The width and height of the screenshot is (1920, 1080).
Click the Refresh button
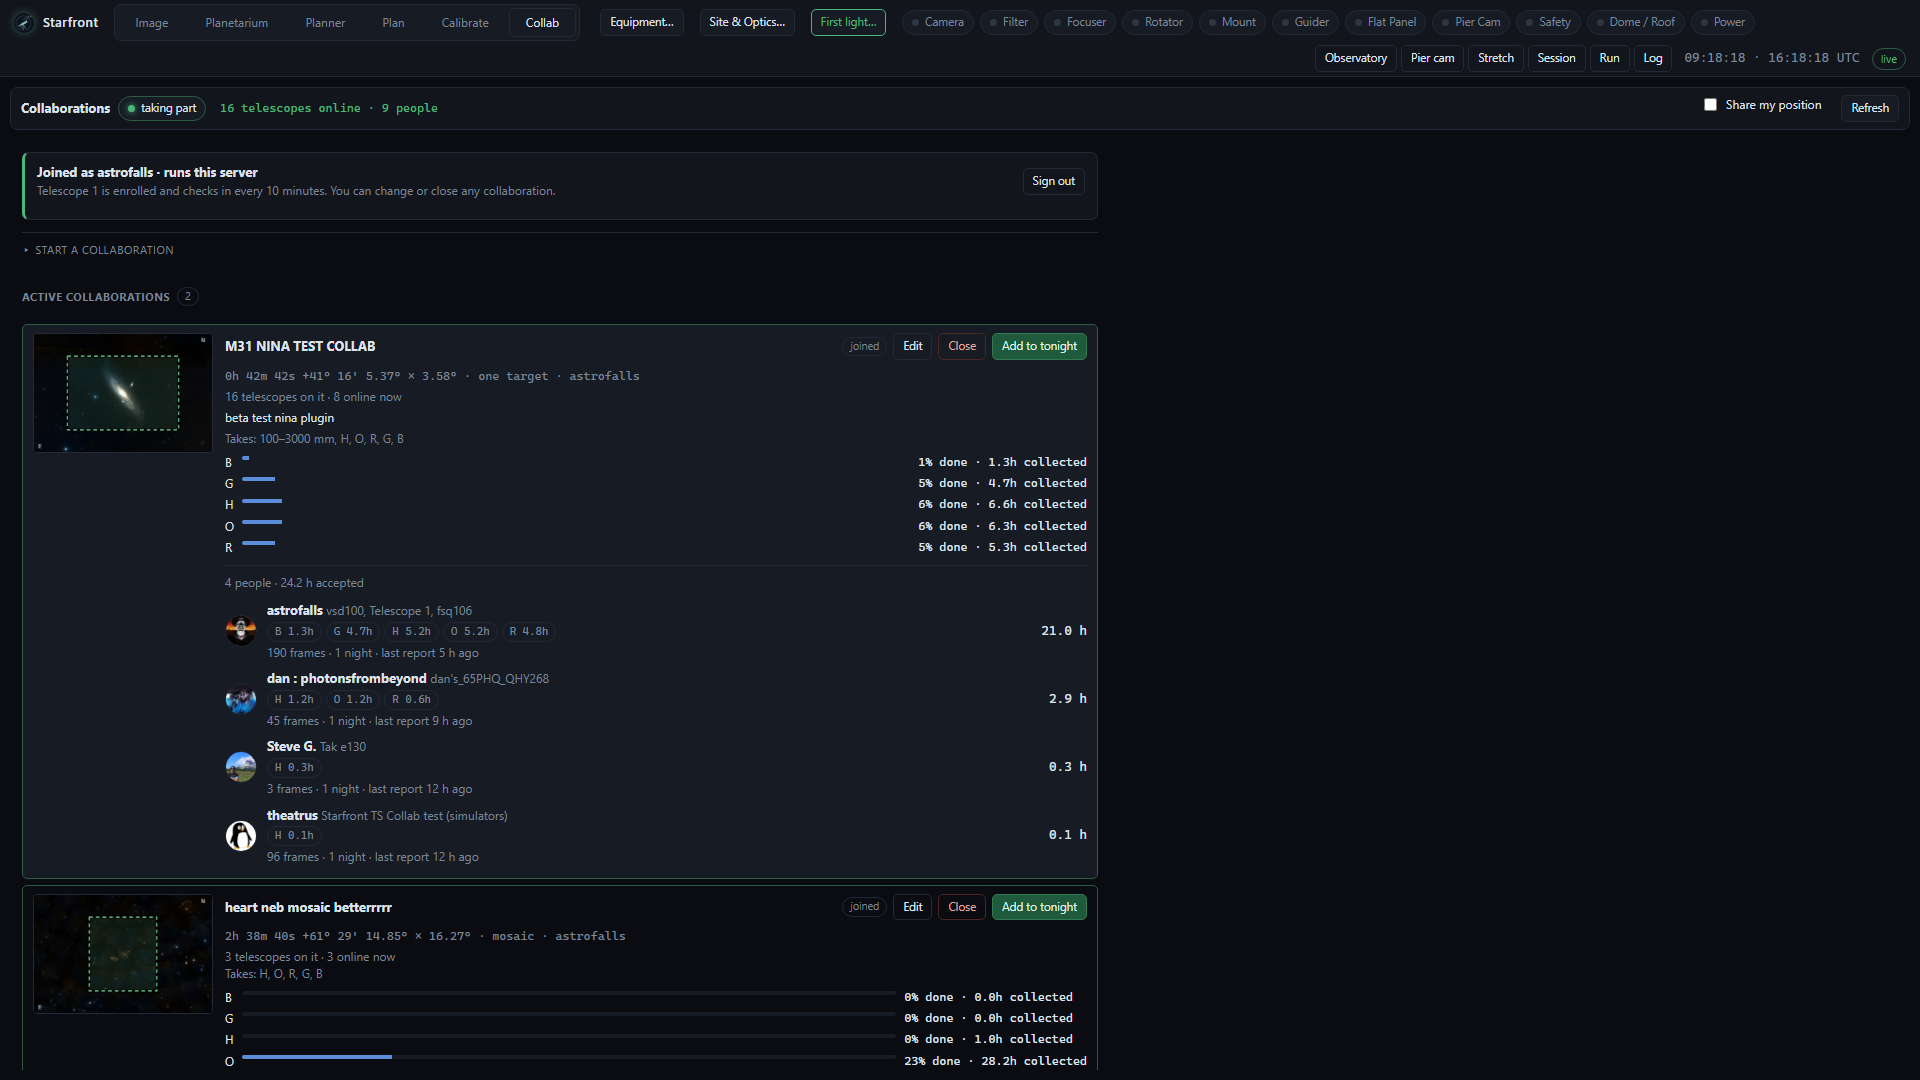coord(1869,108)
